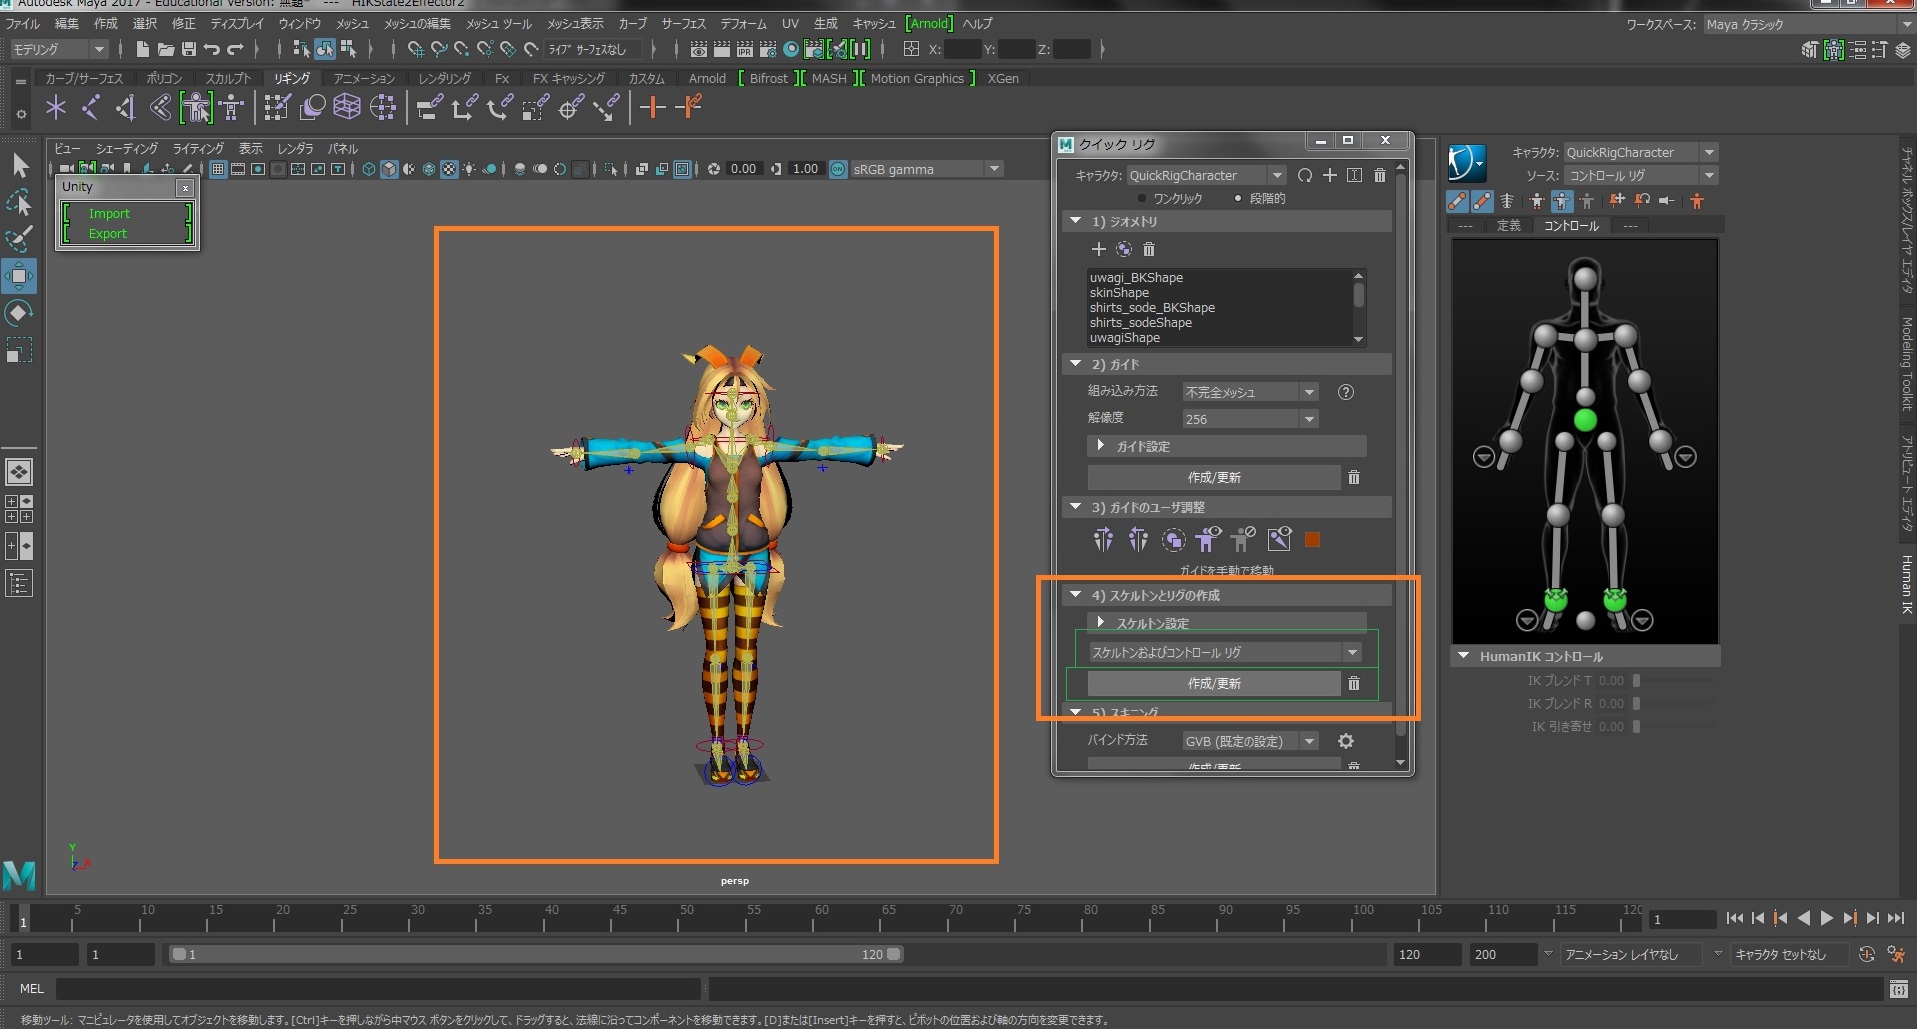The width and height of the screenshot is (1917, 1029).
Task: Click the undo arrow in status line
Action: 211,49
